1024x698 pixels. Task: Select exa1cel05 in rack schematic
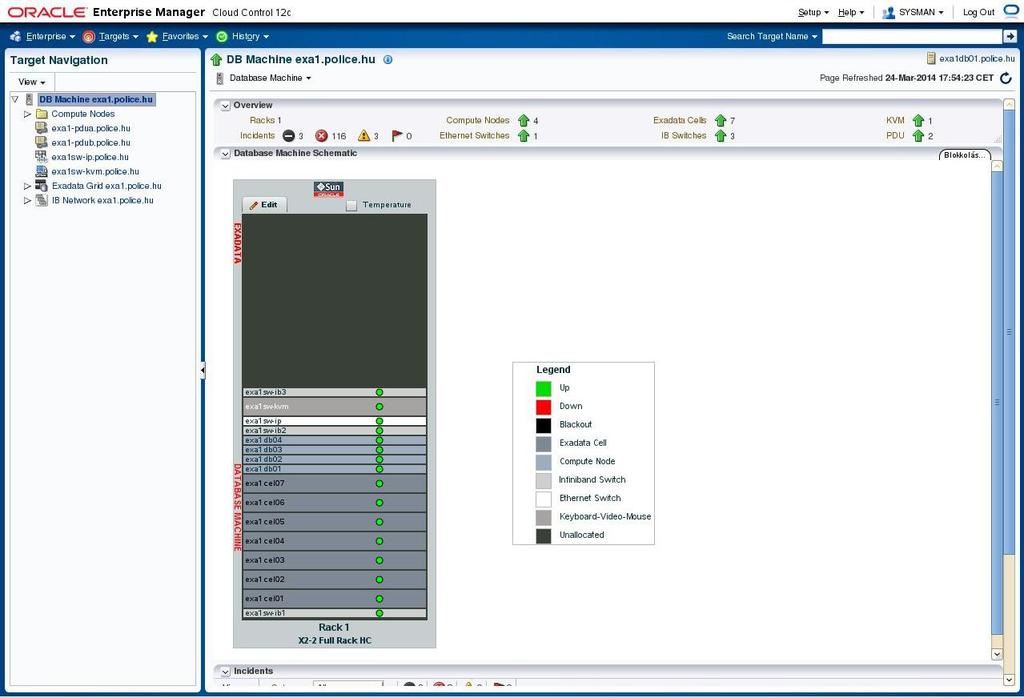334,522
